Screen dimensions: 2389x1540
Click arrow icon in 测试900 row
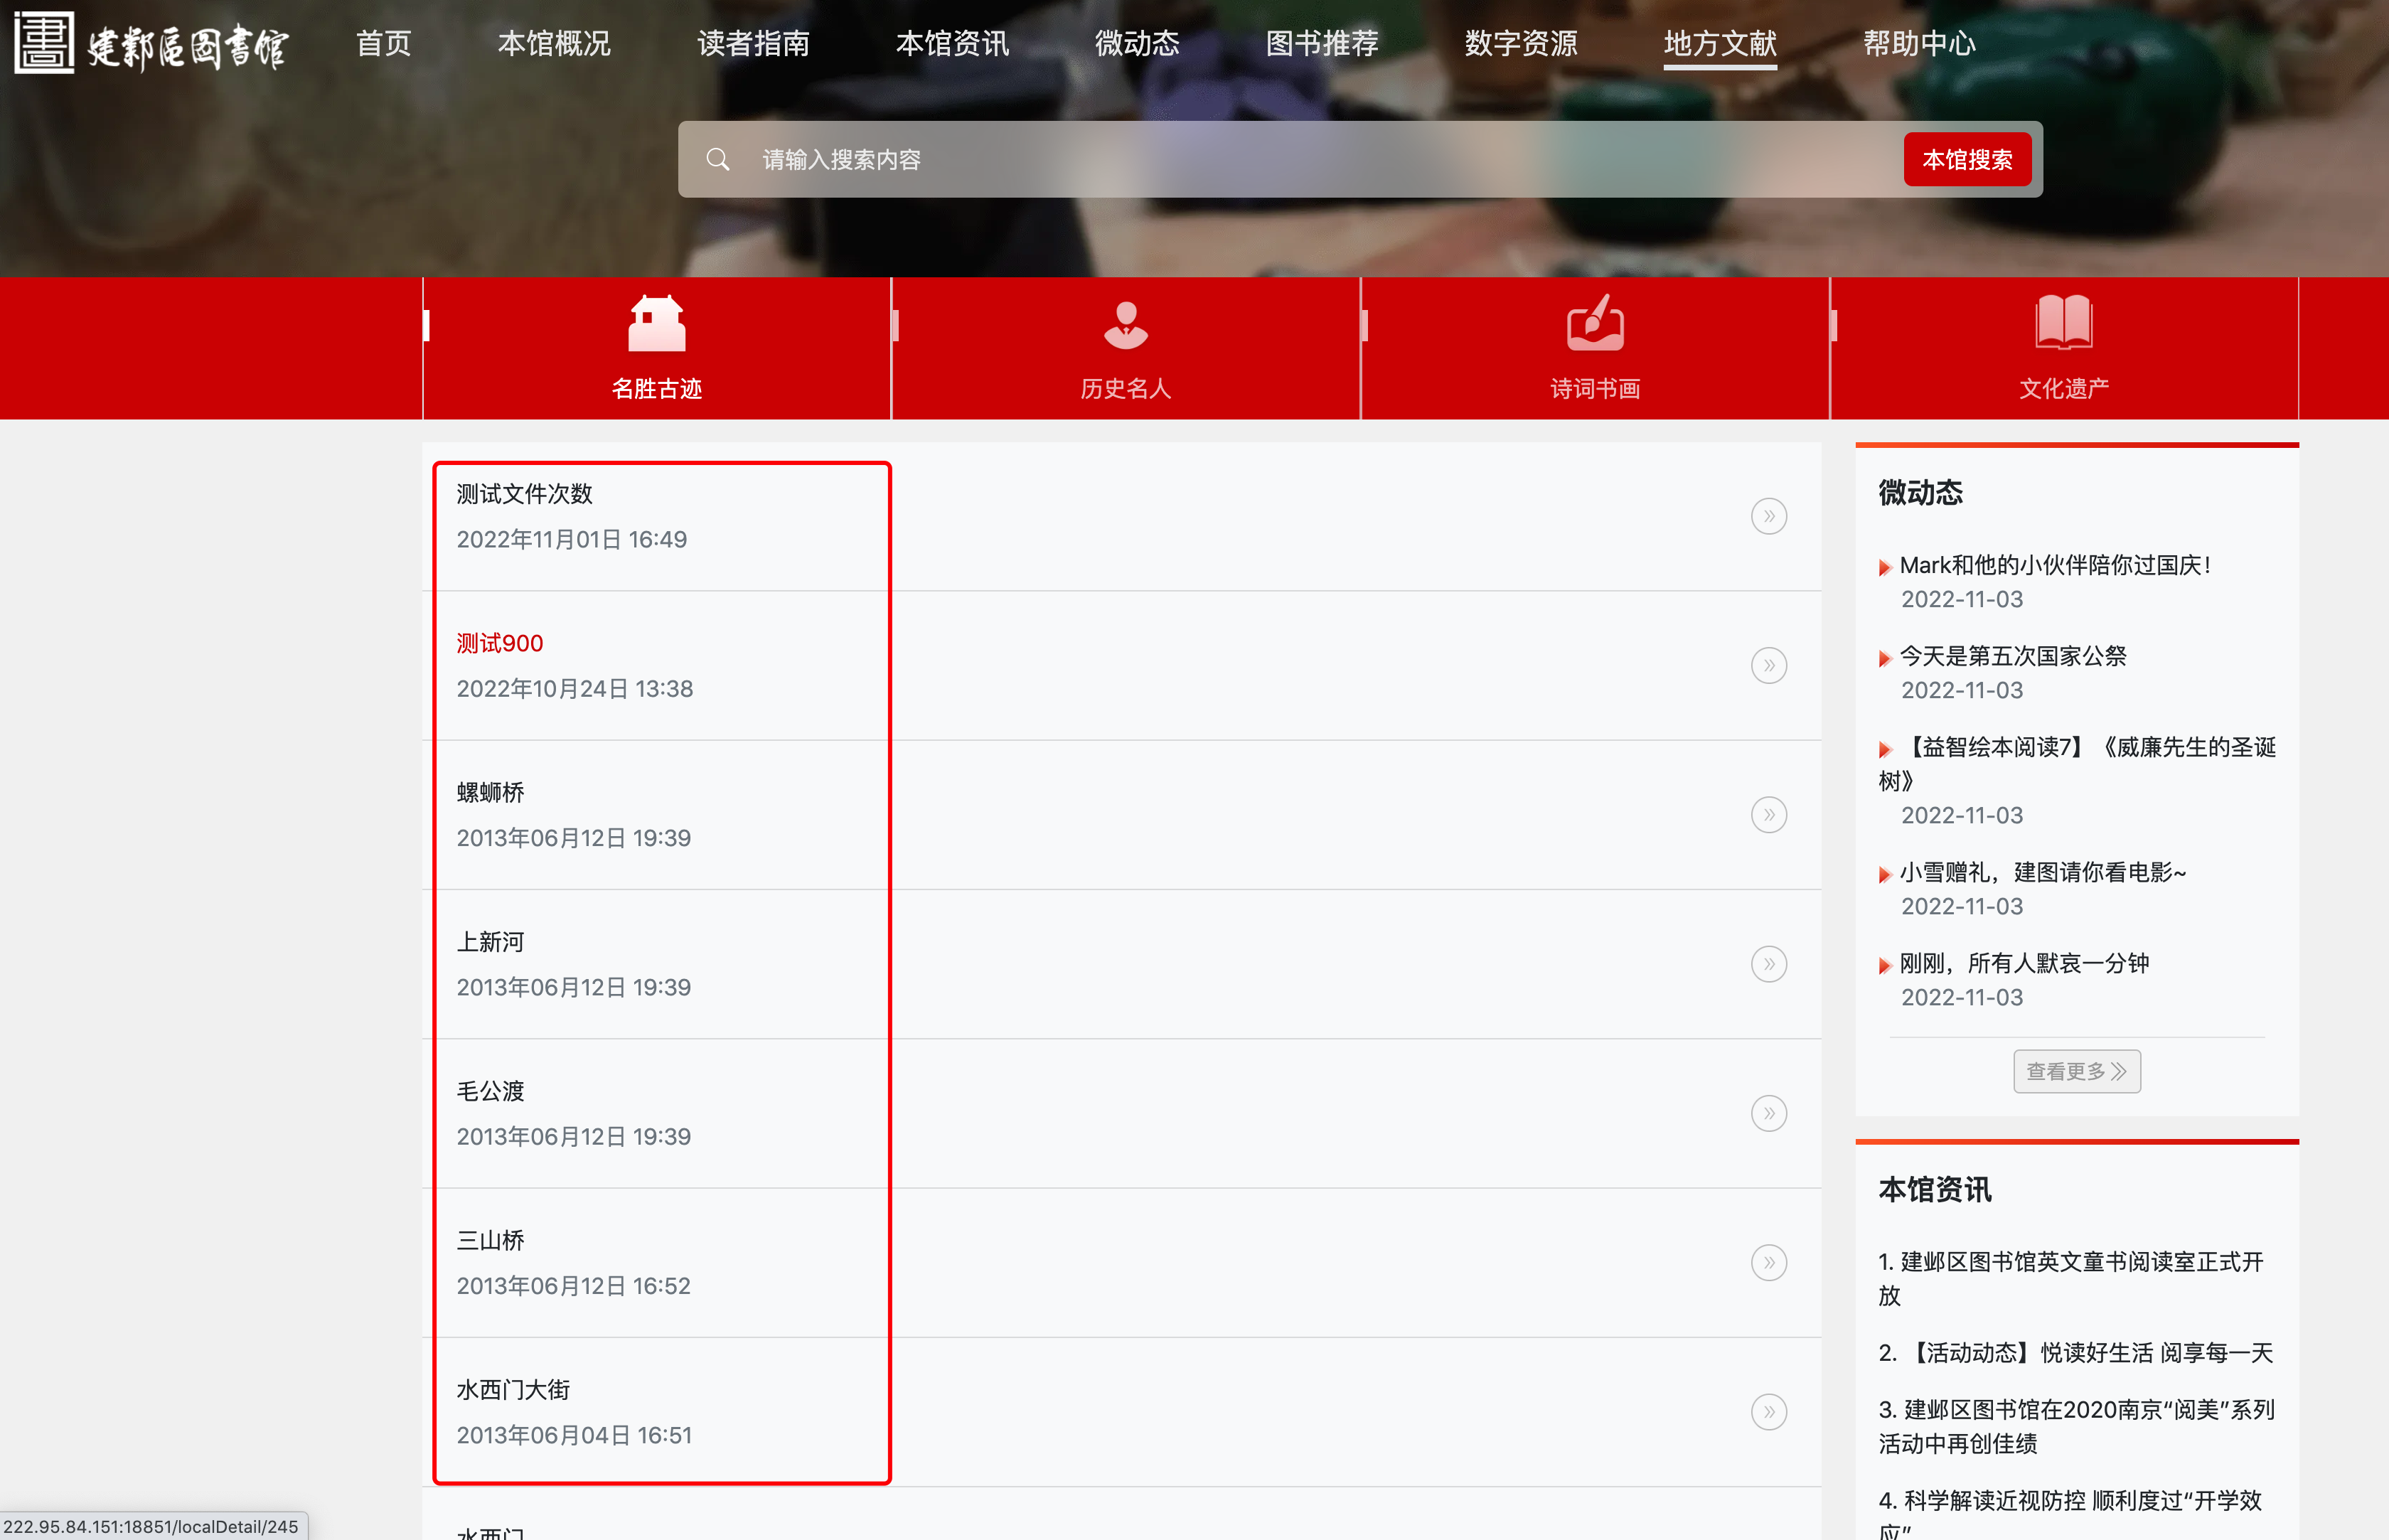coord(1768,665)
